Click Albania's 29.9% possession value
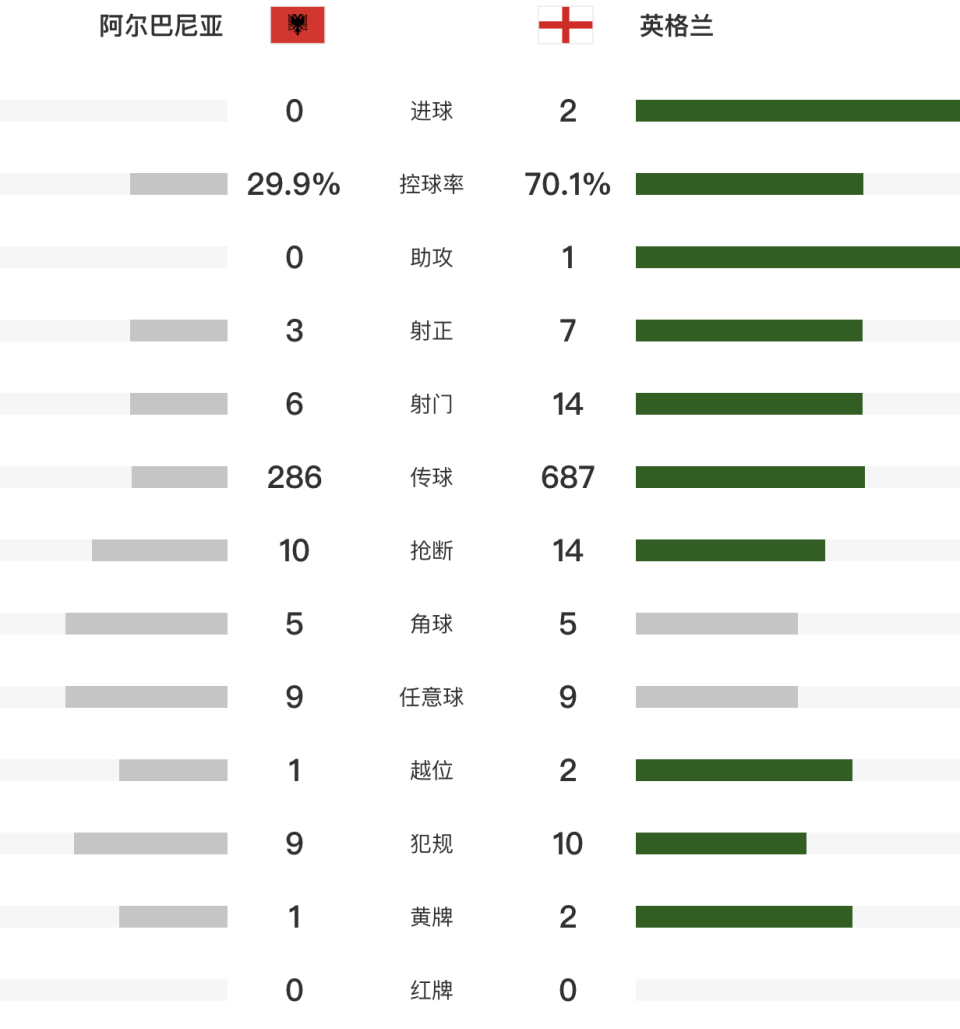The height and width of the screenshot is (1029, 960). (x=293, y=184)
